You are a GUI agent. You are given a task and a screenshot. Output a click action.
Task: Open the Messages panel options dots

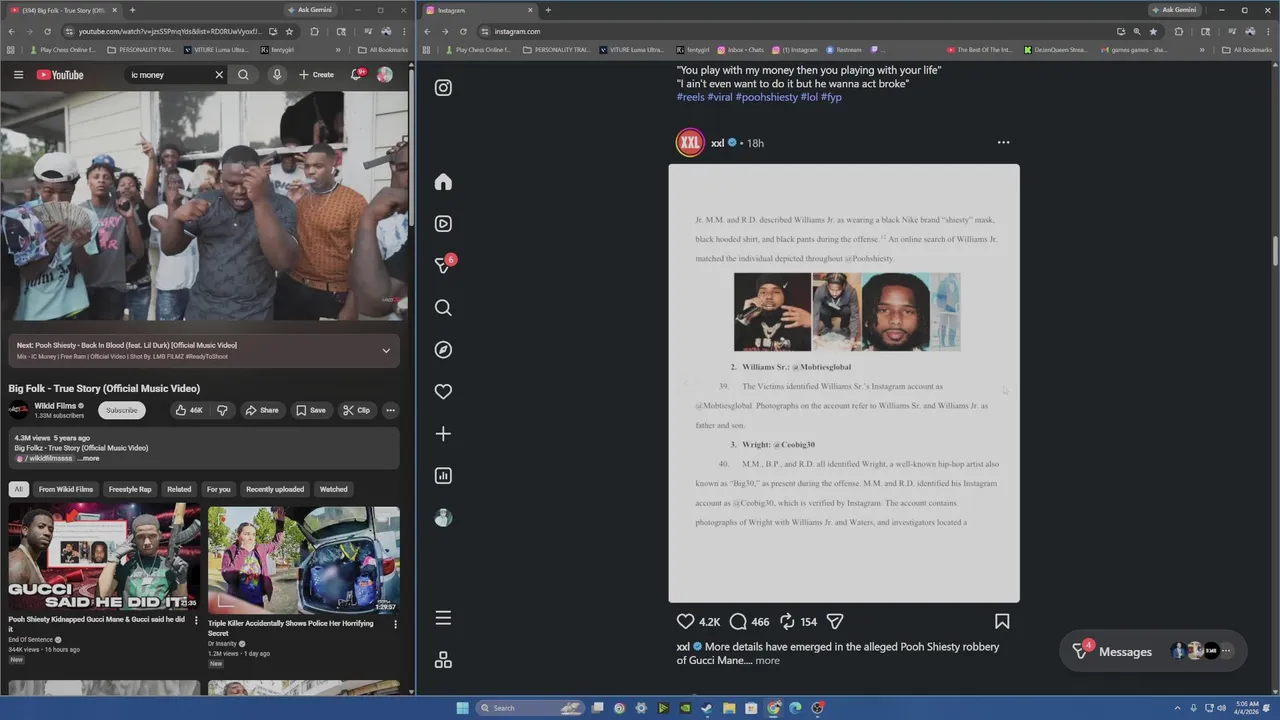click(x=1226, y=651)
